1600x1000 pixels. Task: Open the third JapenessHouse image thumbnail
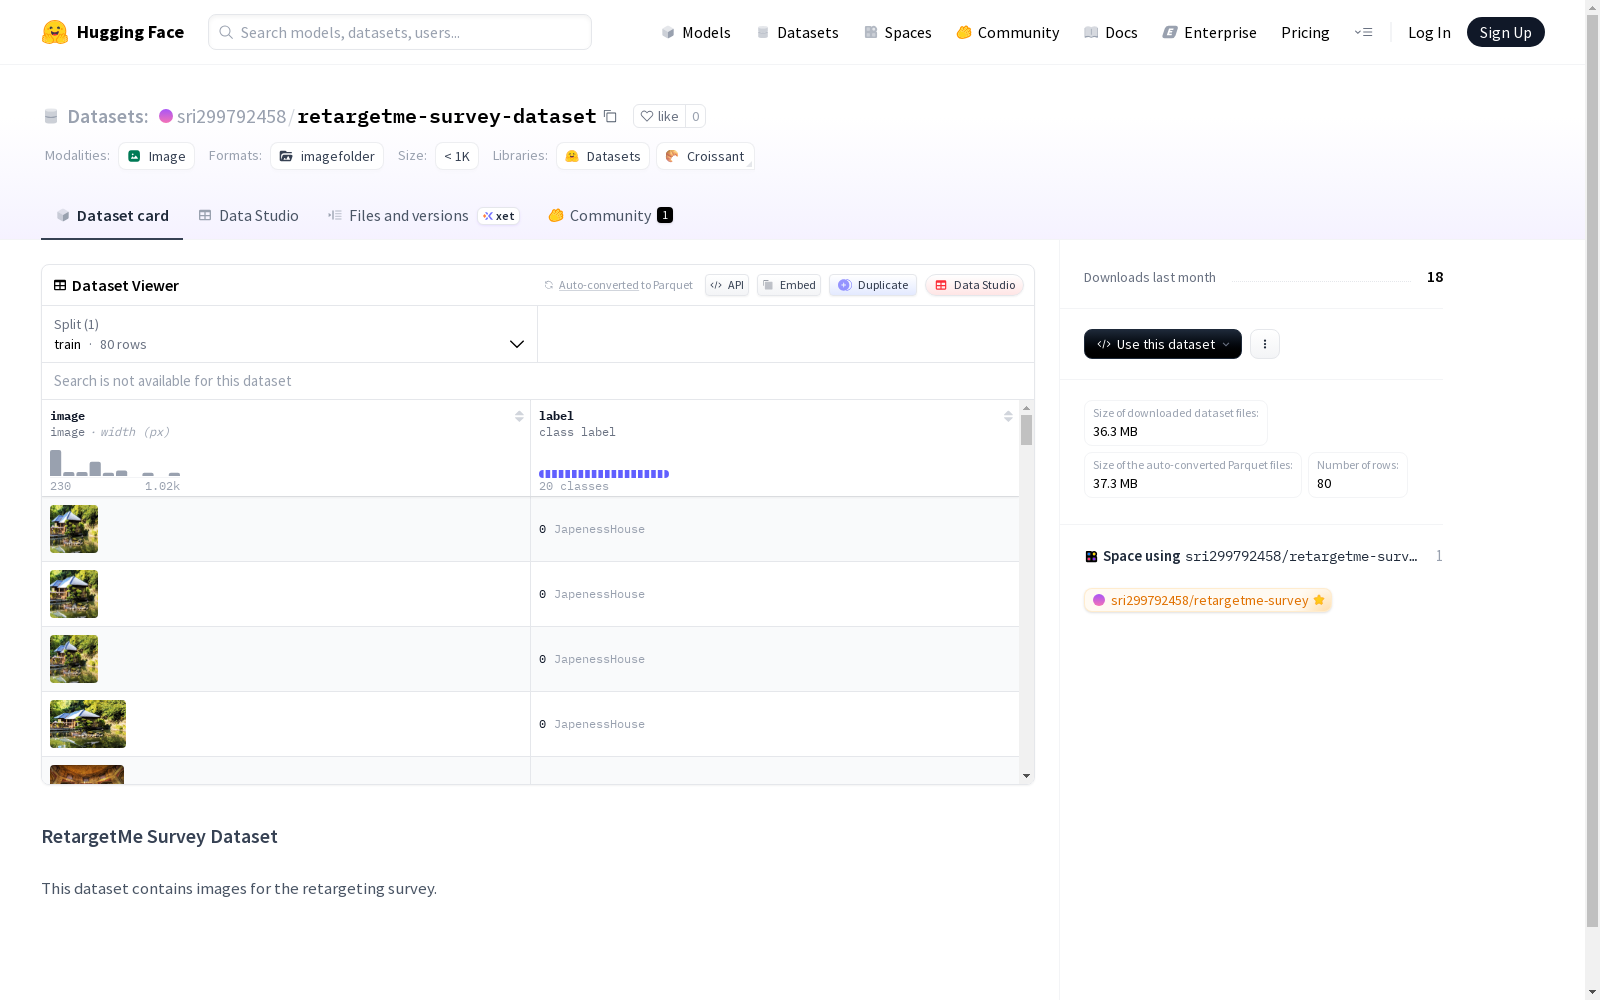coord(74,659)
